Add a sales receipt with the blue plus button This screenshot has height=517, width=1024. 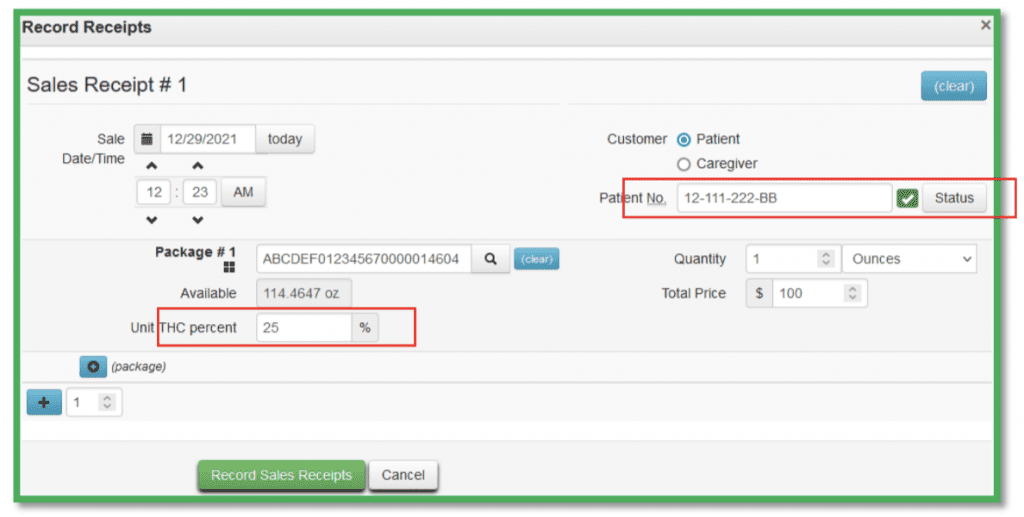pyautogui.click(x=44, y=403)
